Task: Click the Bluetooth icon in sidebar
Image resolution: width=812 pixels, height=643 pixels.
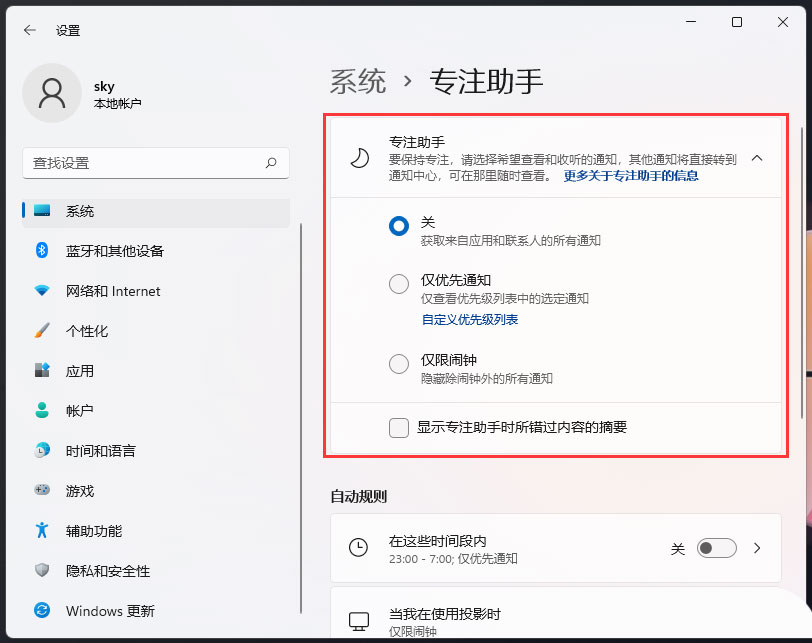Action: coord(42,251)
